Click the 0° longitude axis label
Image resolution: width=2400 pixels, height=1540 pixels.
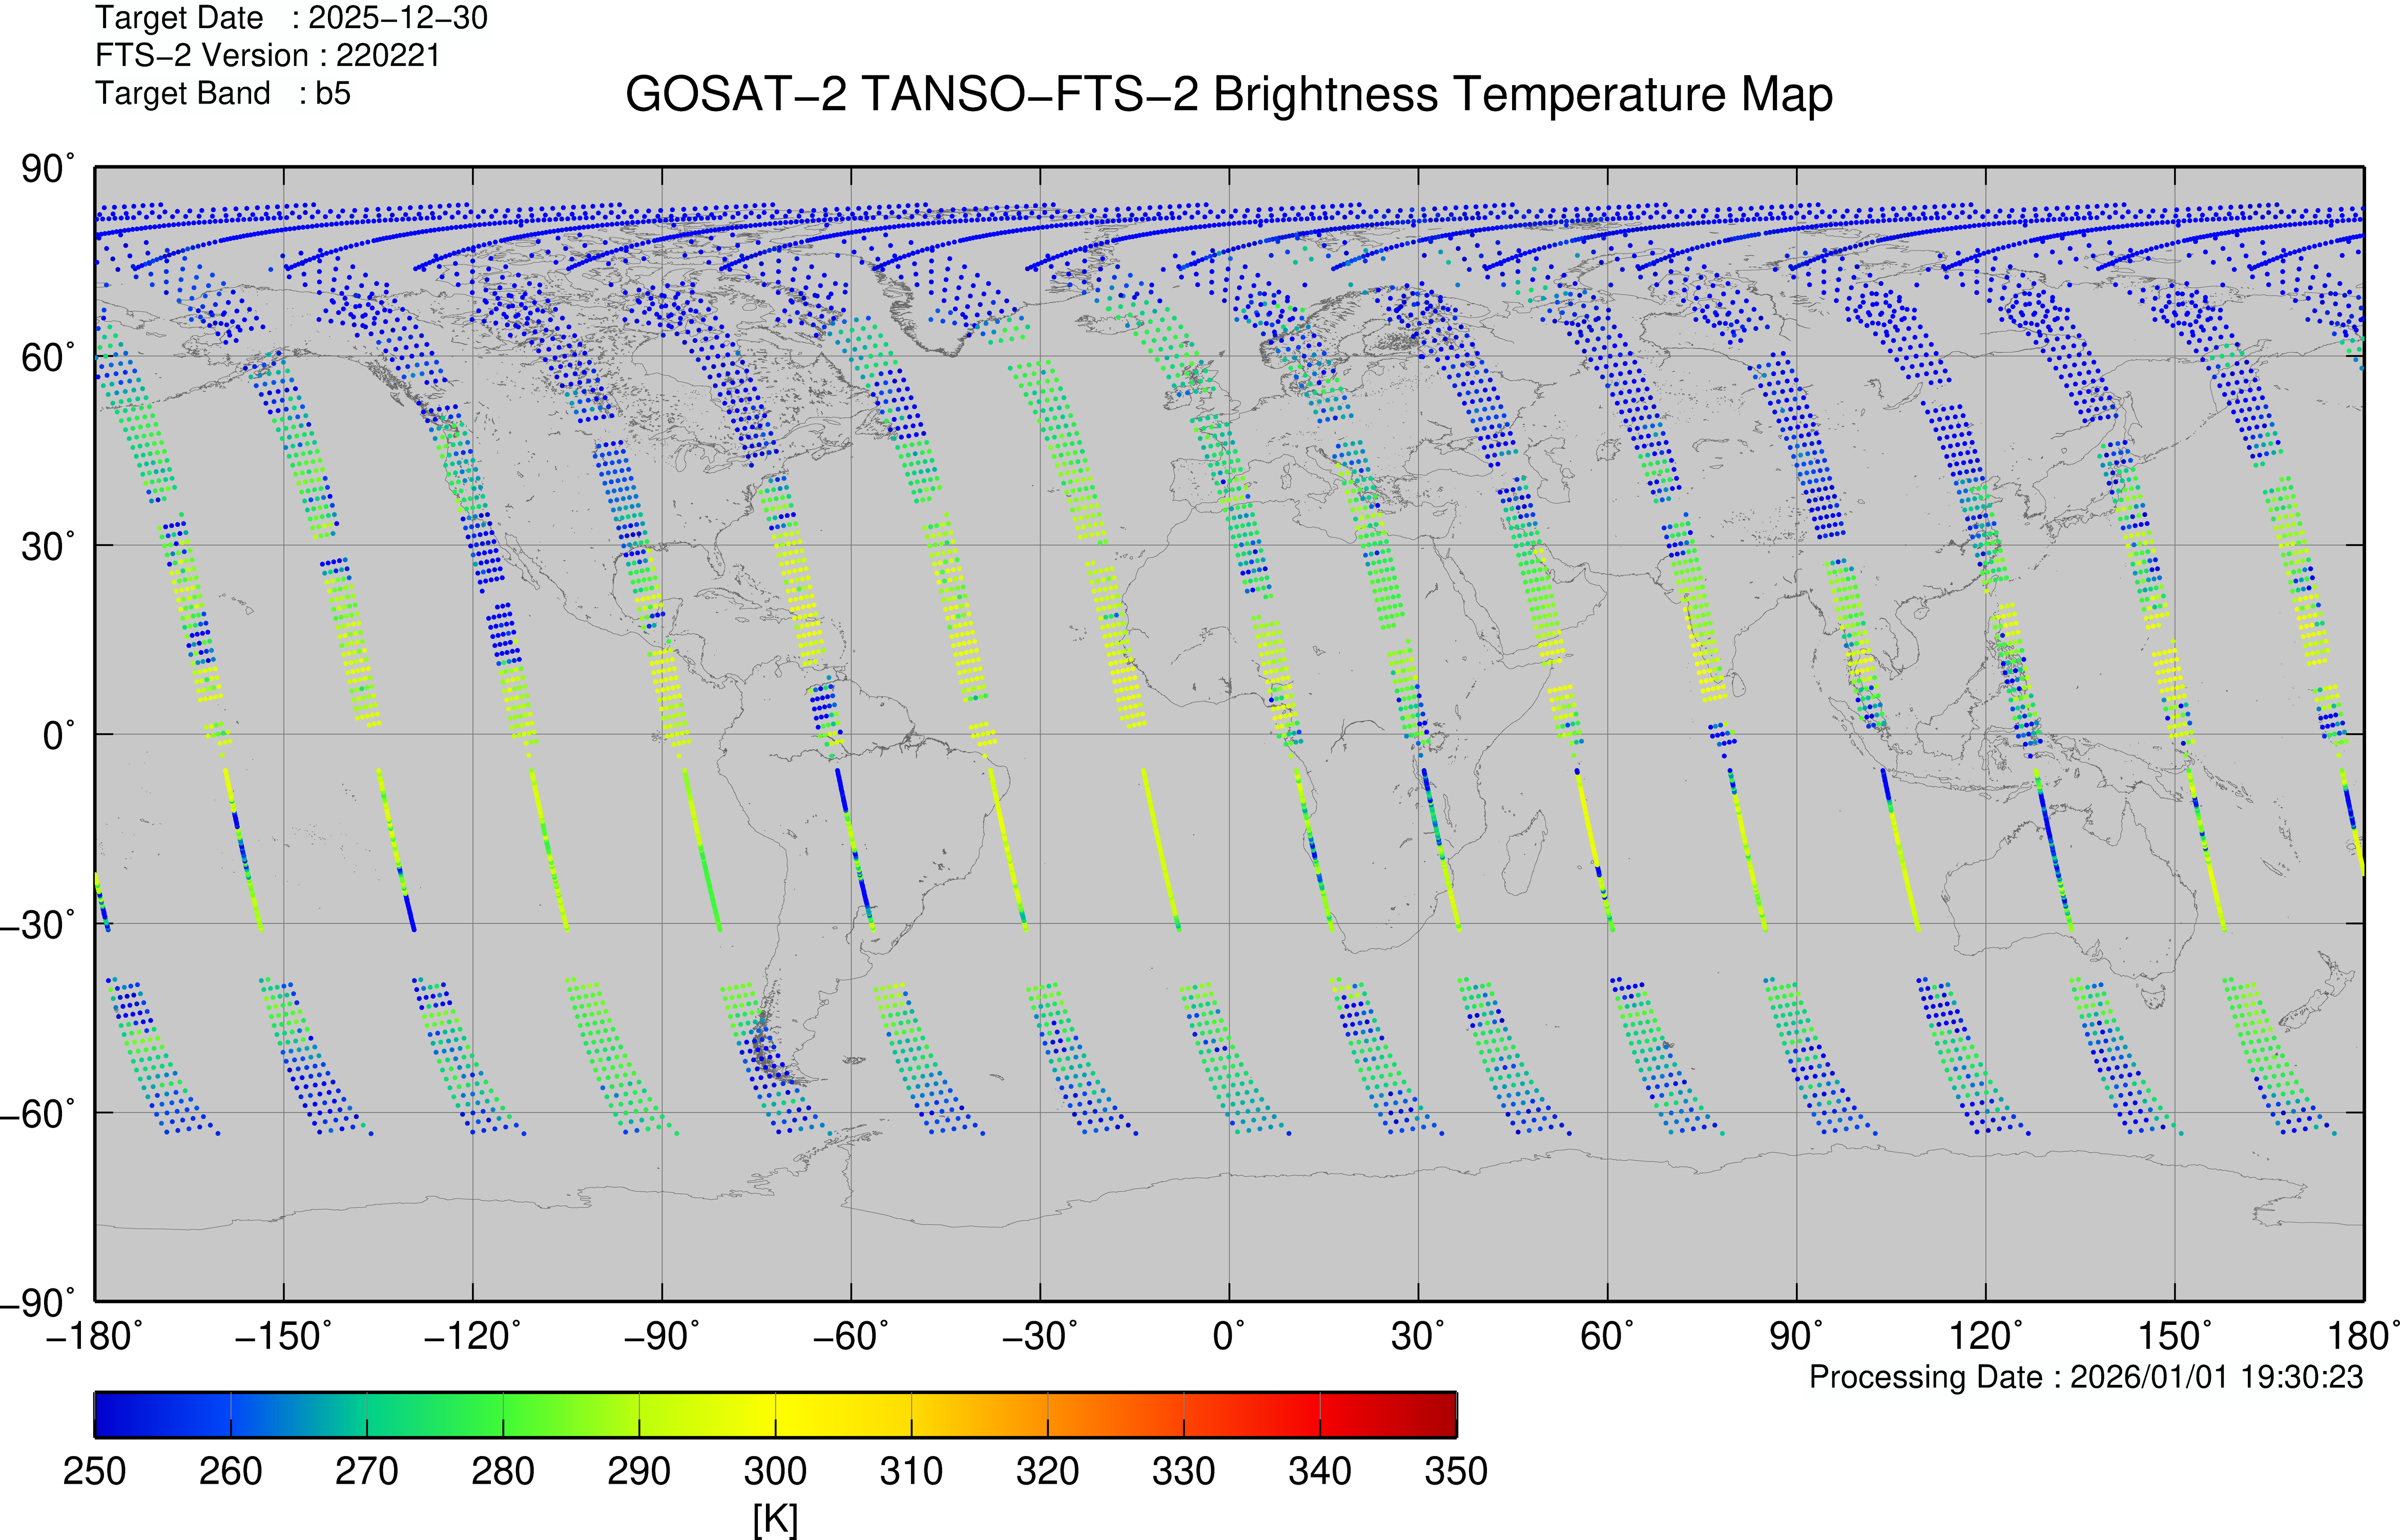point(1228,1336)
